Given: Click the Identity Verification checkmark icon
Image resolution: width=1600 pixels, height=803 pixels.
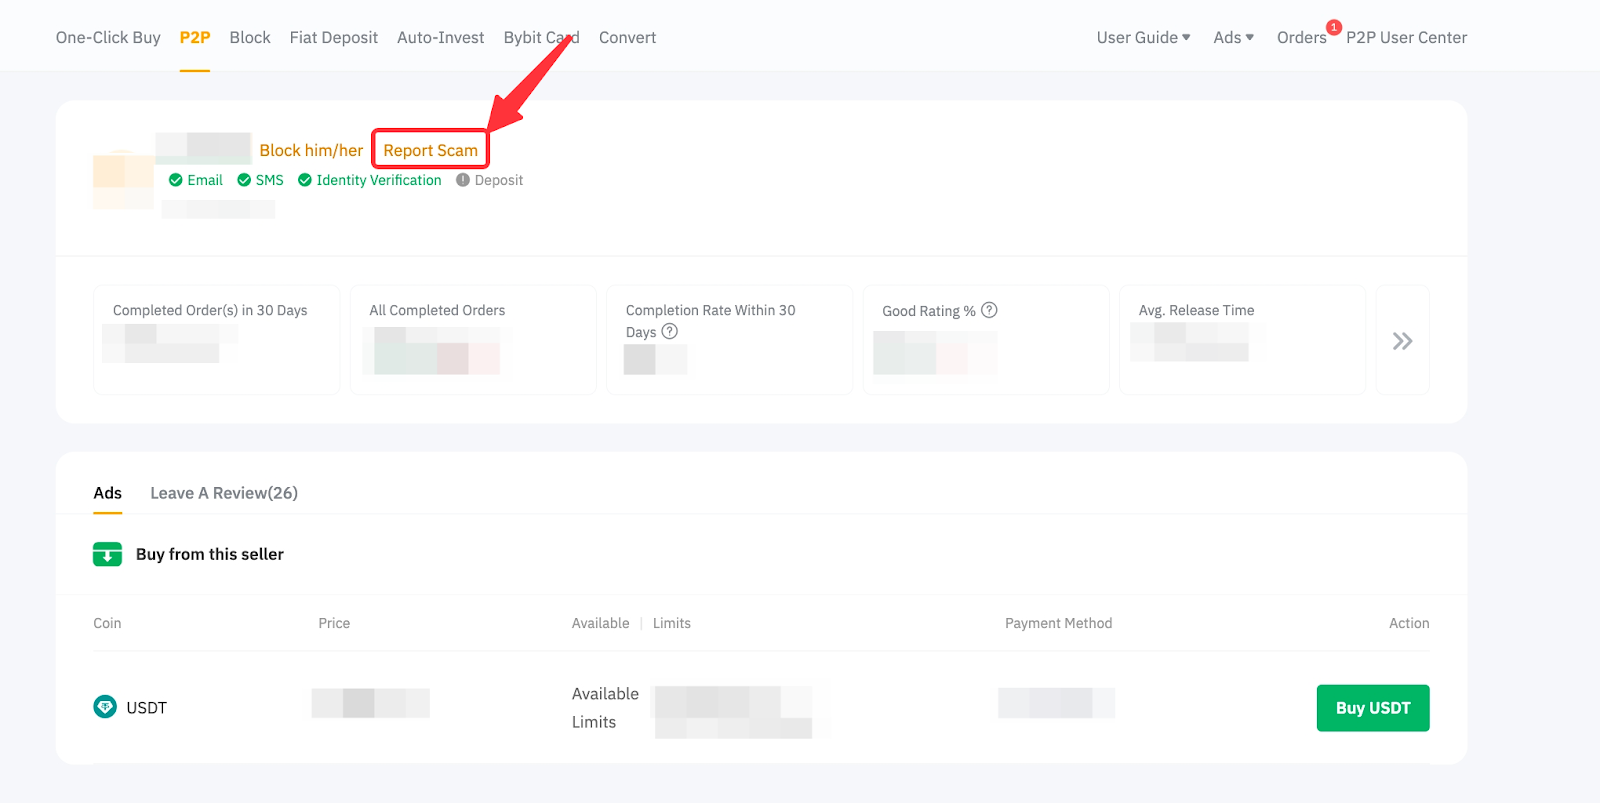Looking at the screenshot, I should coord(305,180).
